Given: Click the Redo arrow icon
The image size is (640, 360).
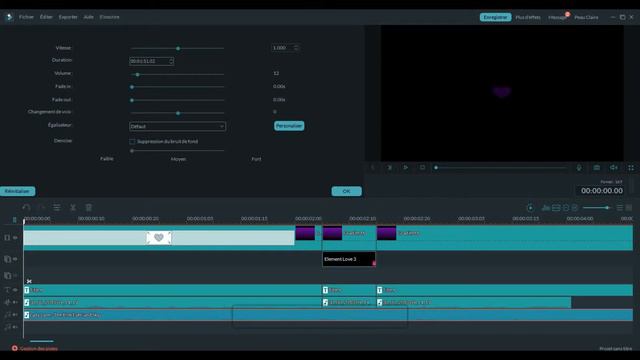Looking at the screenshot, I should click(41, 208).
